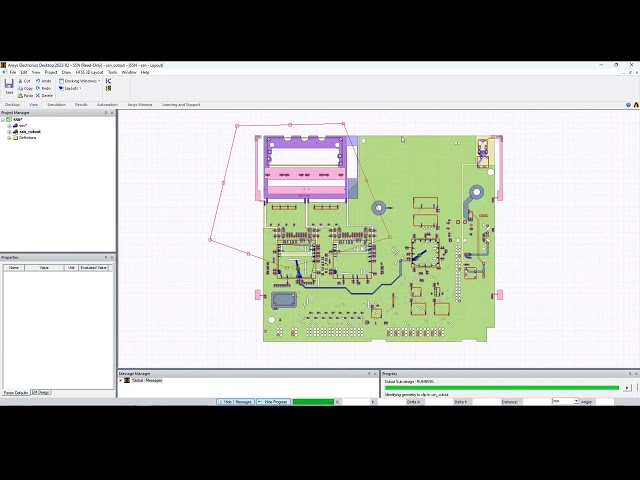
Task: Close the Message Manager panel
Action: [376, 374]
